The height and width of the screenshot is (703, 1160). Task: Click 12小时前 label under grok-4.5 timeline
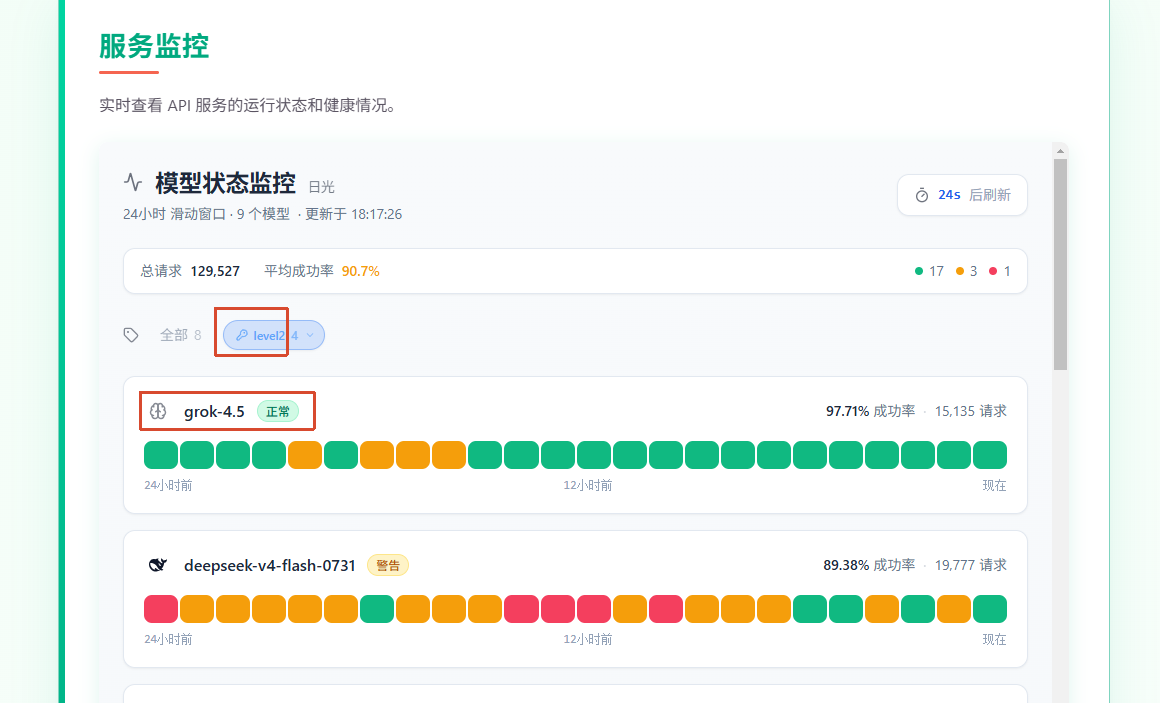coord(587,485)
